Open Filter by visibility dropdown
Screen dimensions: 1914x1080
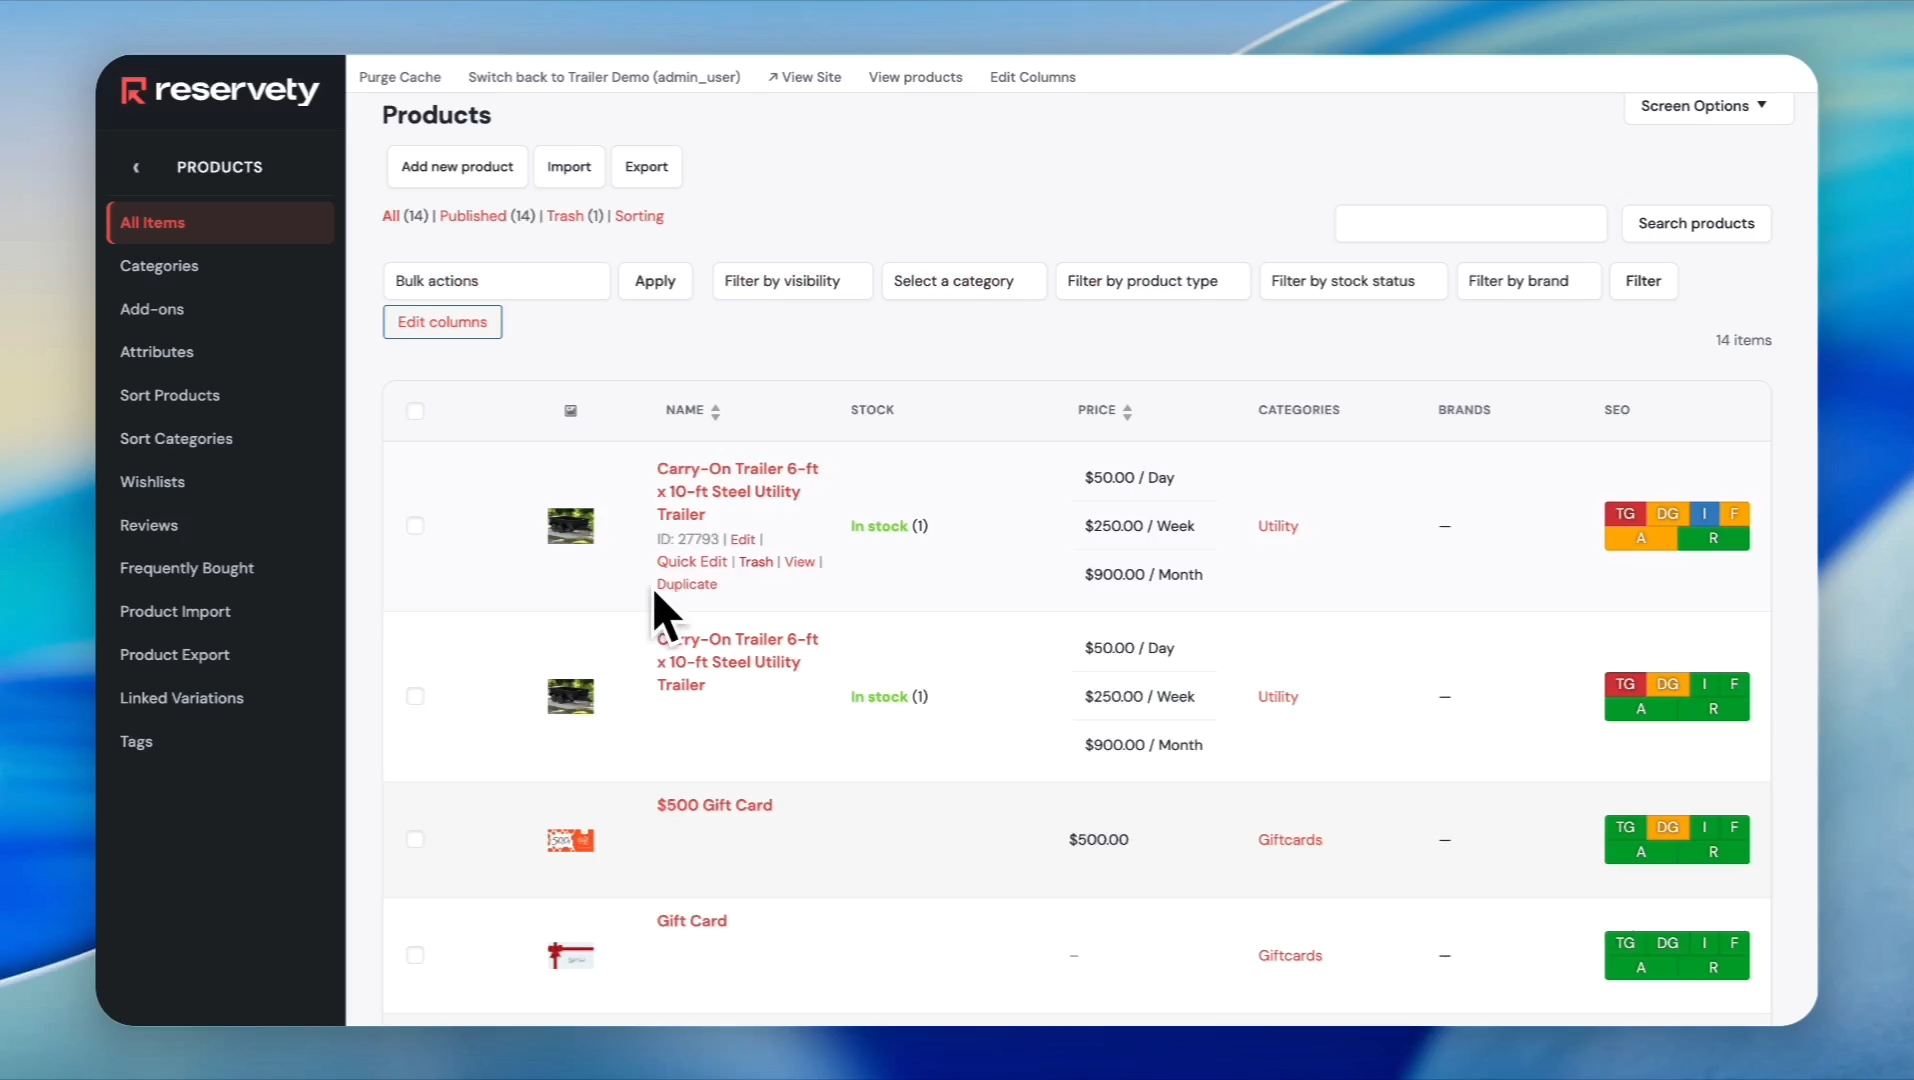pos(792,281)
